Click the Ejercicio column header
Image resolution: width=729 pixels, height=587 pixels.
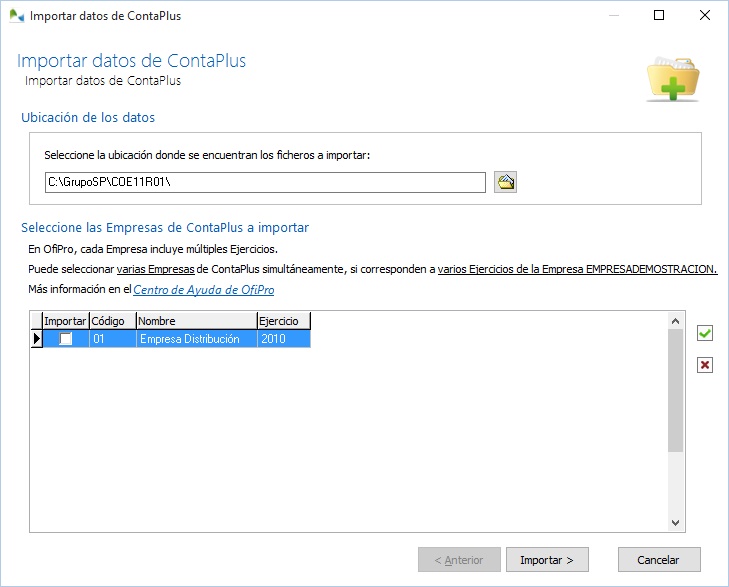click(283, 321)
